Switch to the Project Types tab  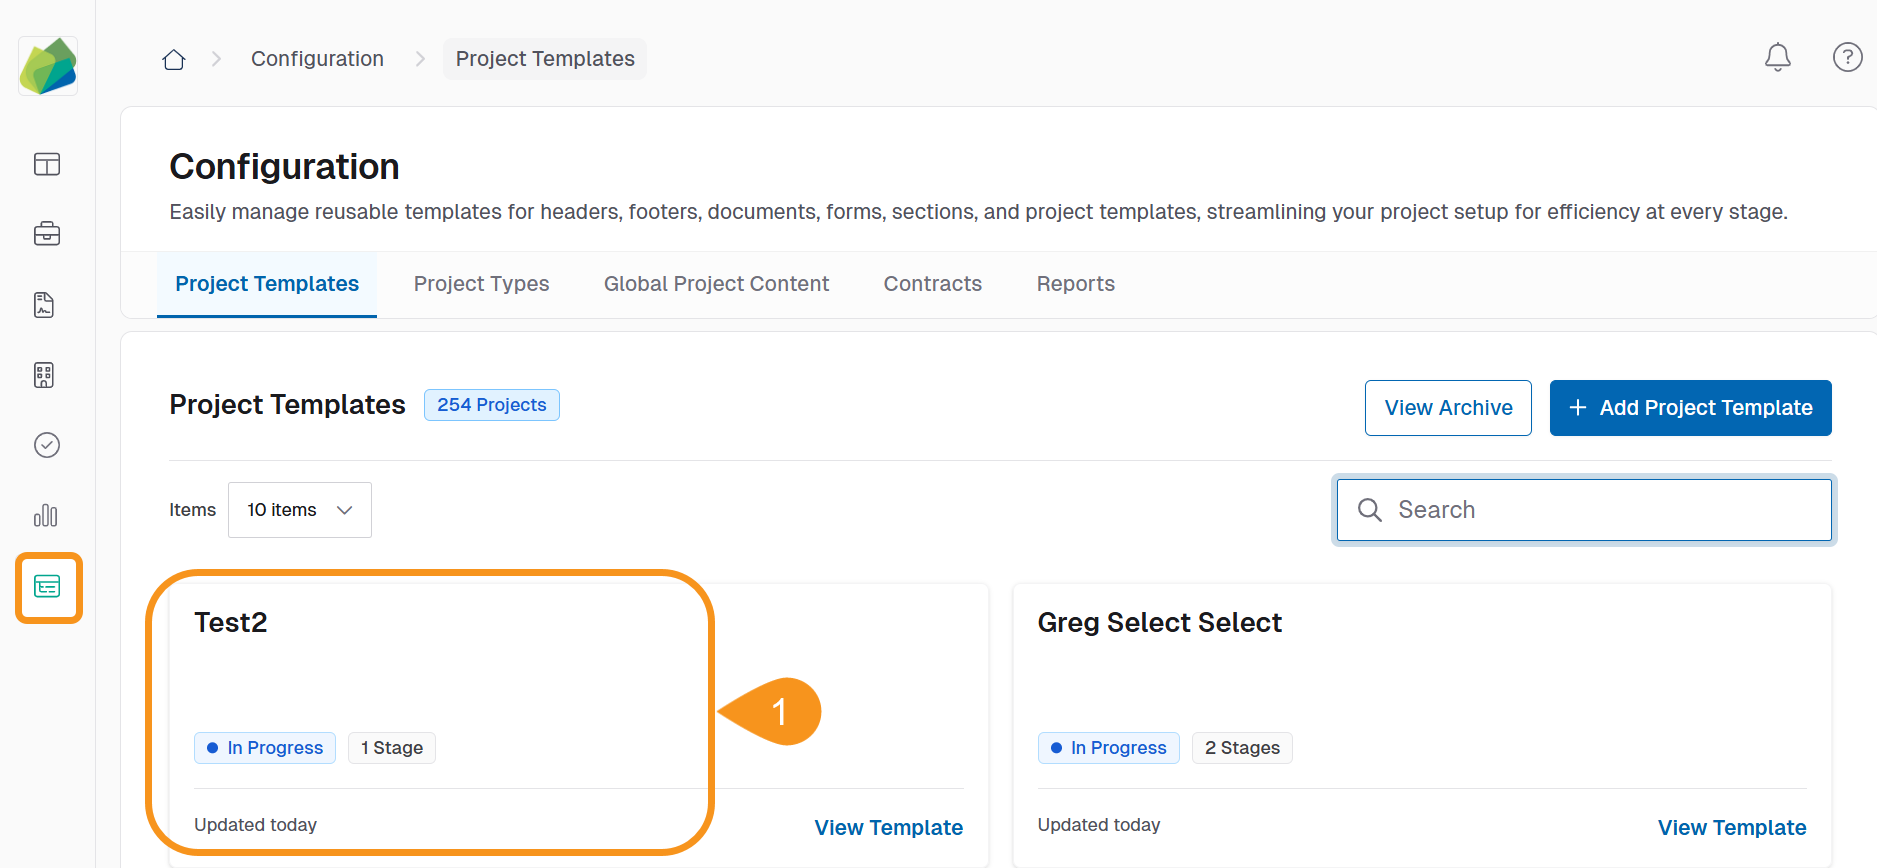pos(481,284)
